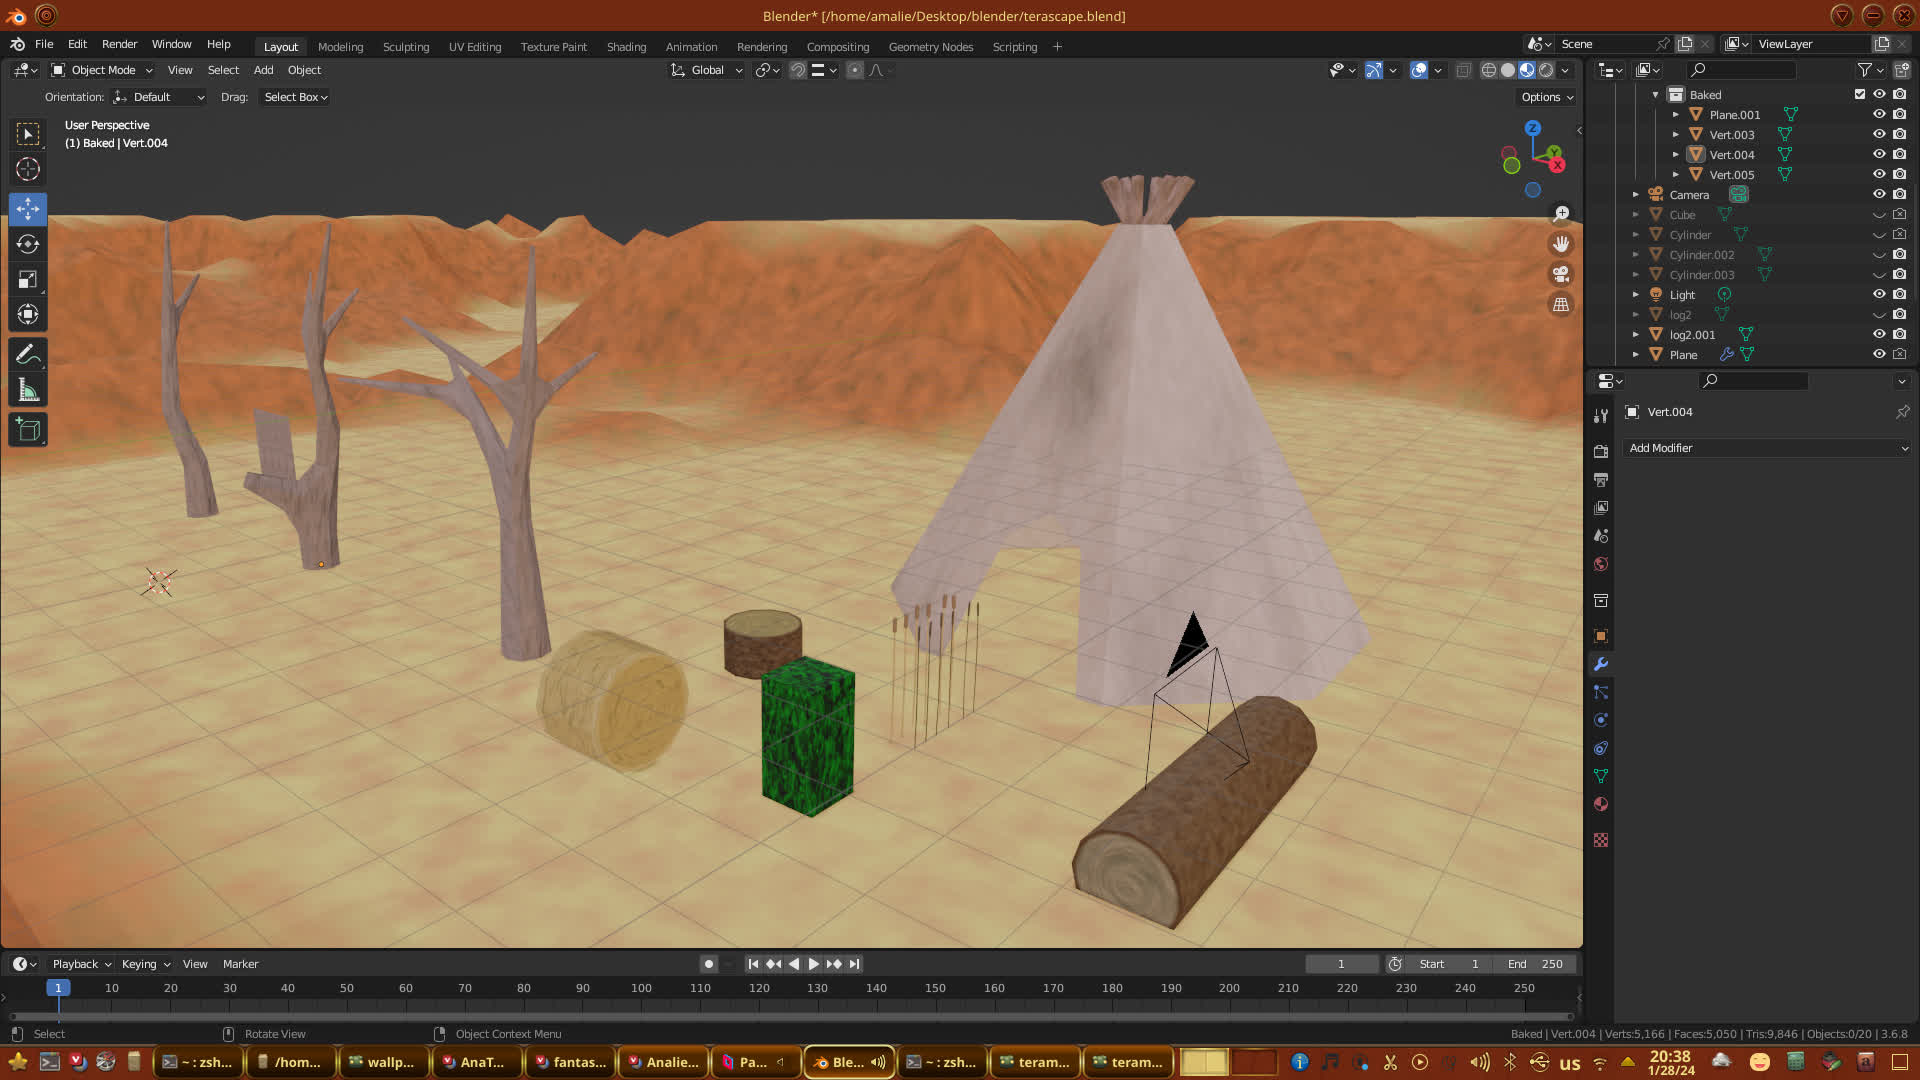
Task: Open the Add Modifier dropdown
Action: coord(1767,448)
